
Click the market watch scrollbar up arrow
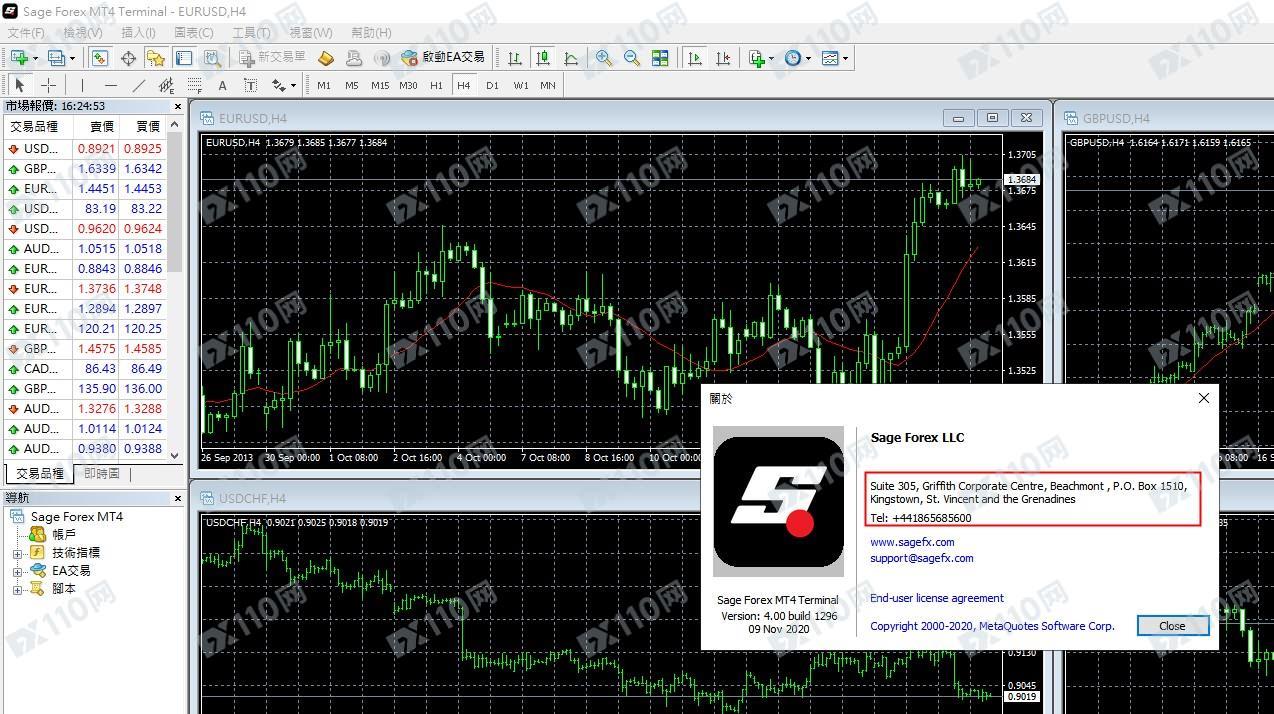tap(174, 125)
